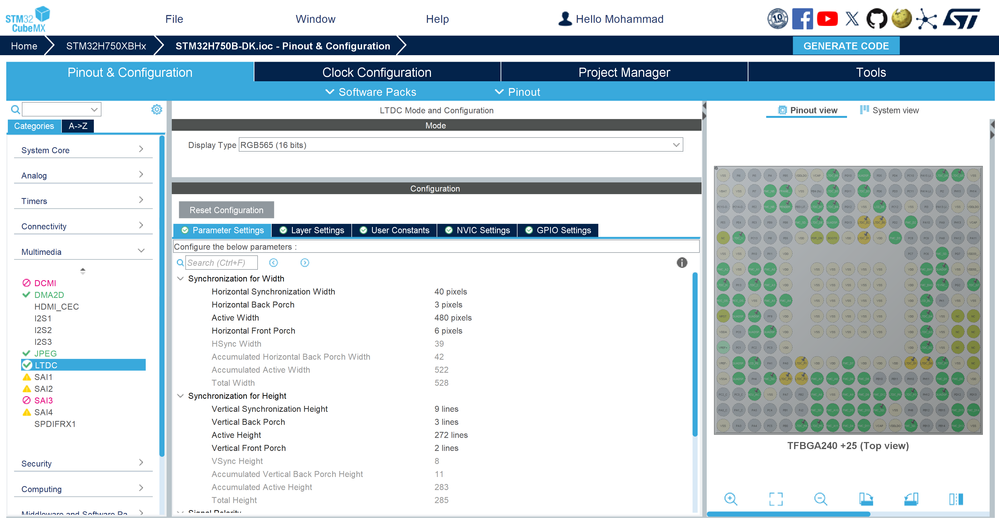Open the gear settings for the categories panel
This screenshot has height=522, width=999.
[x=157, y=110]
